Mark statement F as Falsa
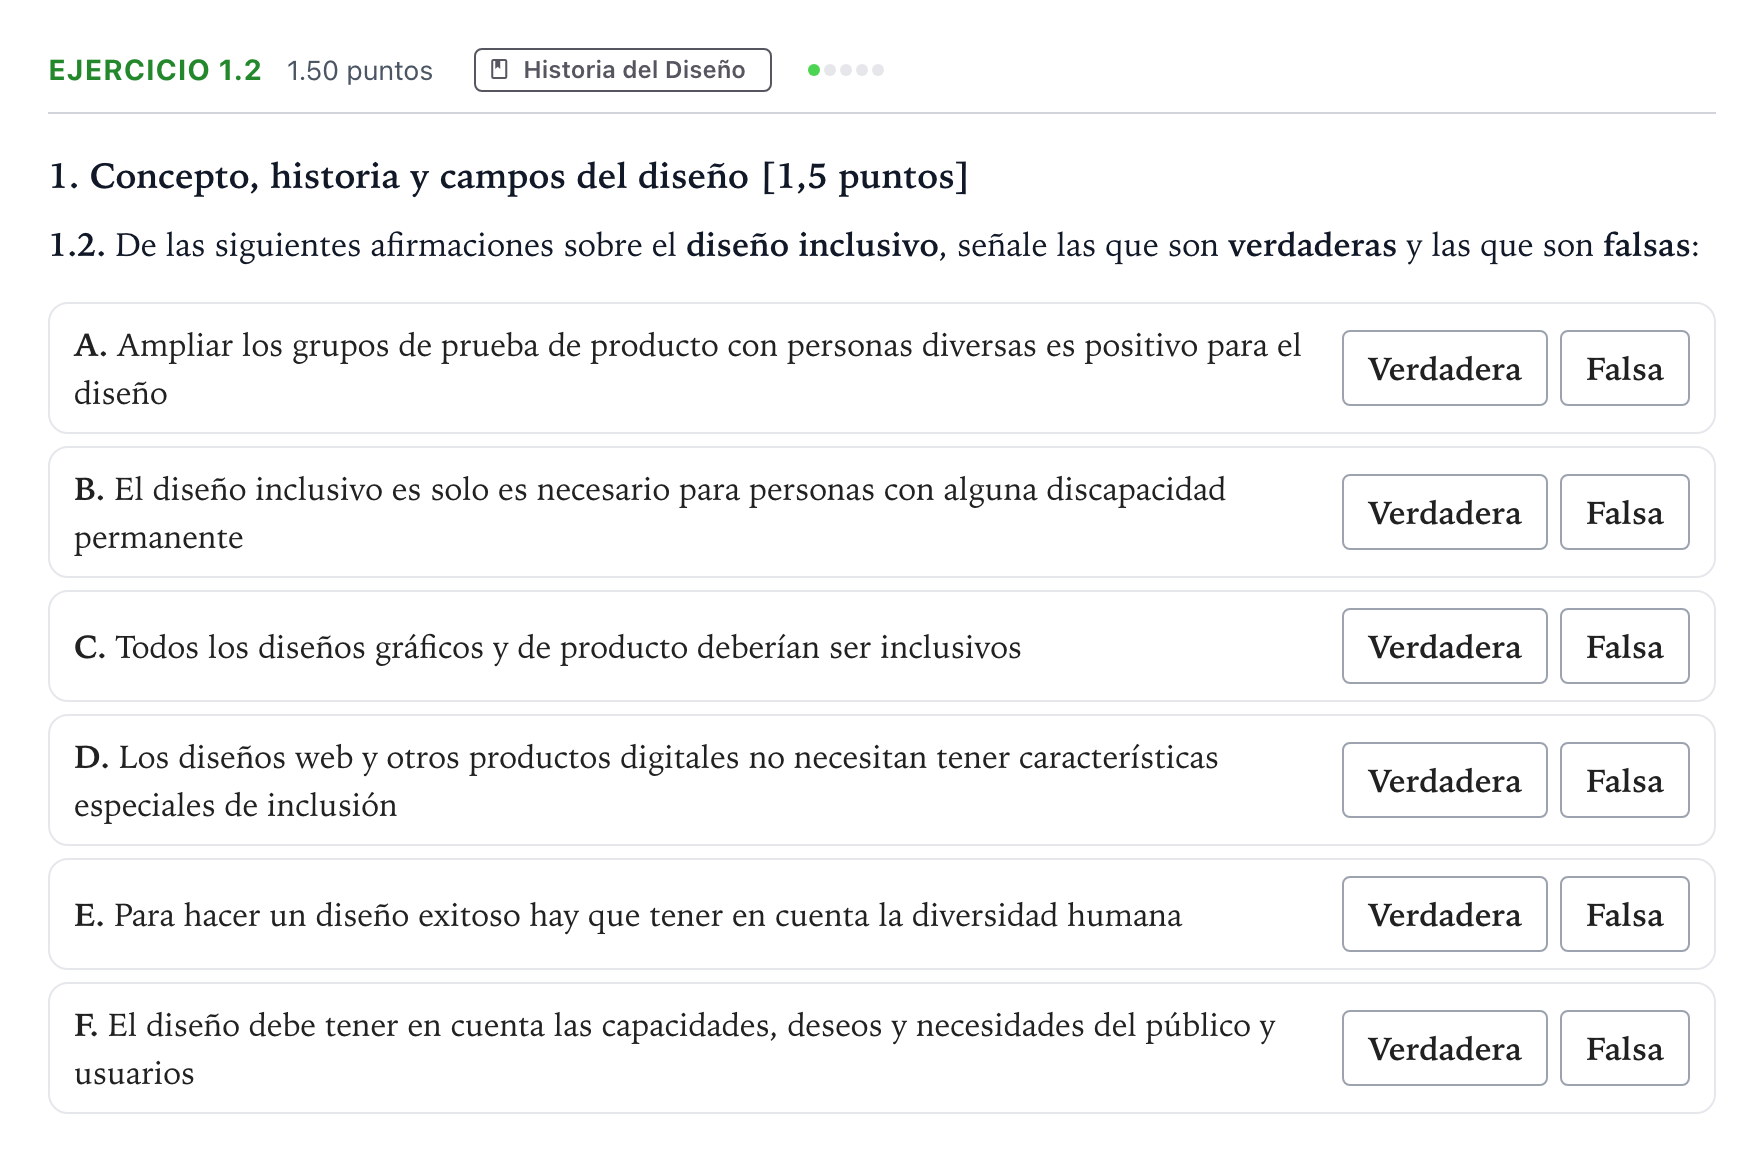1764x1162 pixels. 1624,1048
